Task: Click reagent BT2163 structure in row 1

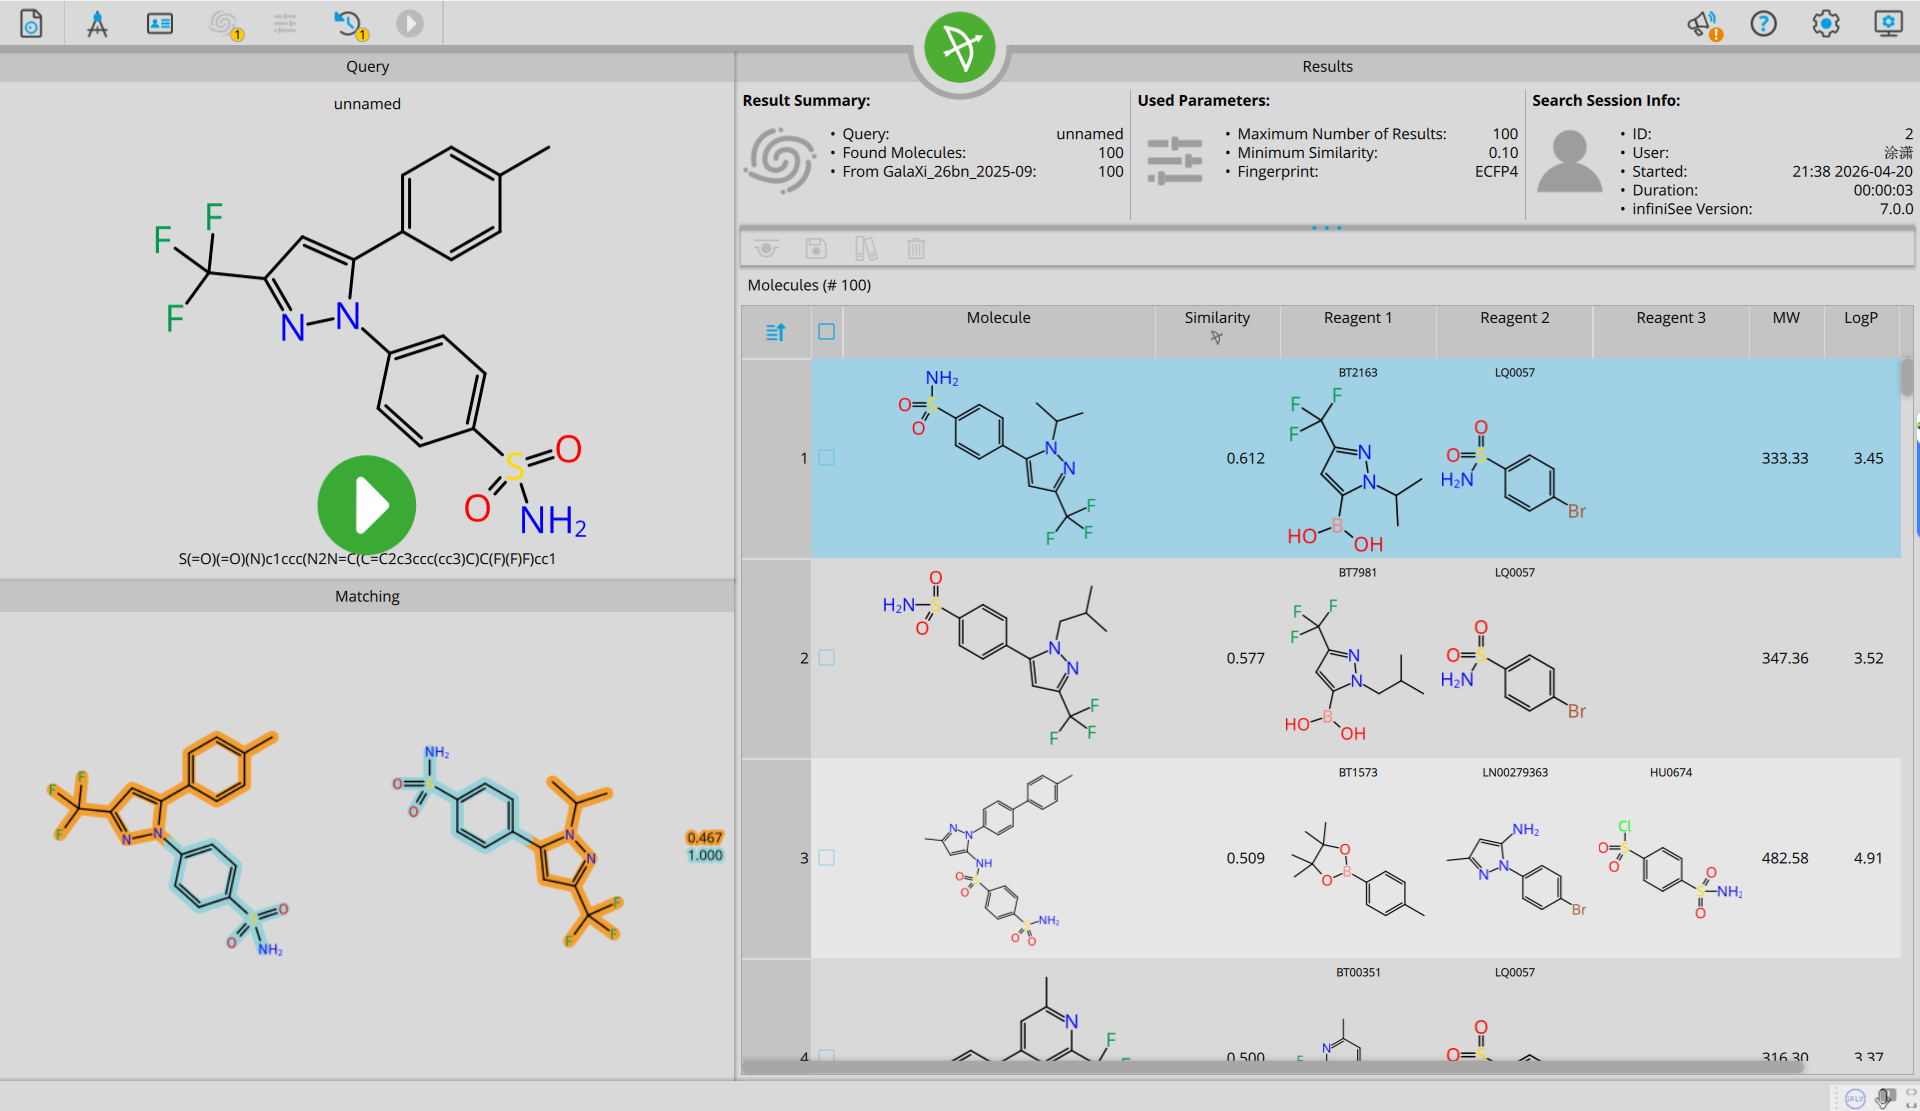Action: coord(1355,468)
